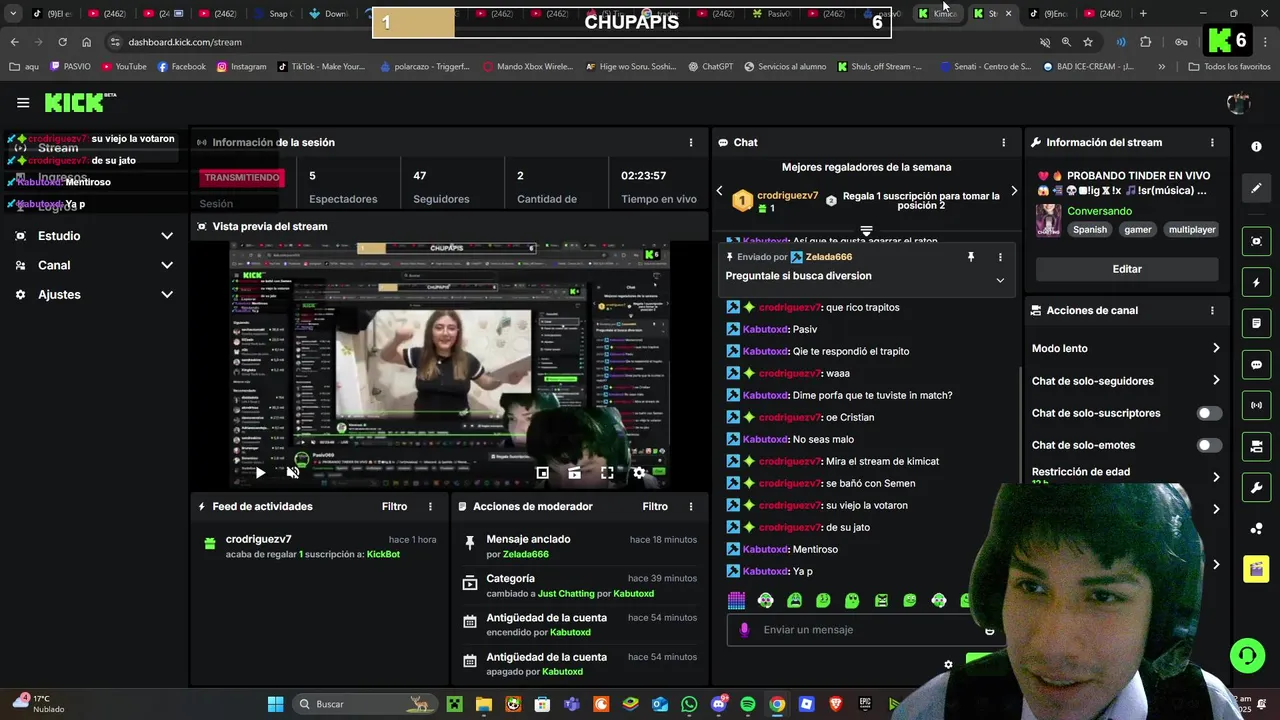Click the Editar stream info button
The width and height of the screenshot is (1280, 720).
[1127, 269]
